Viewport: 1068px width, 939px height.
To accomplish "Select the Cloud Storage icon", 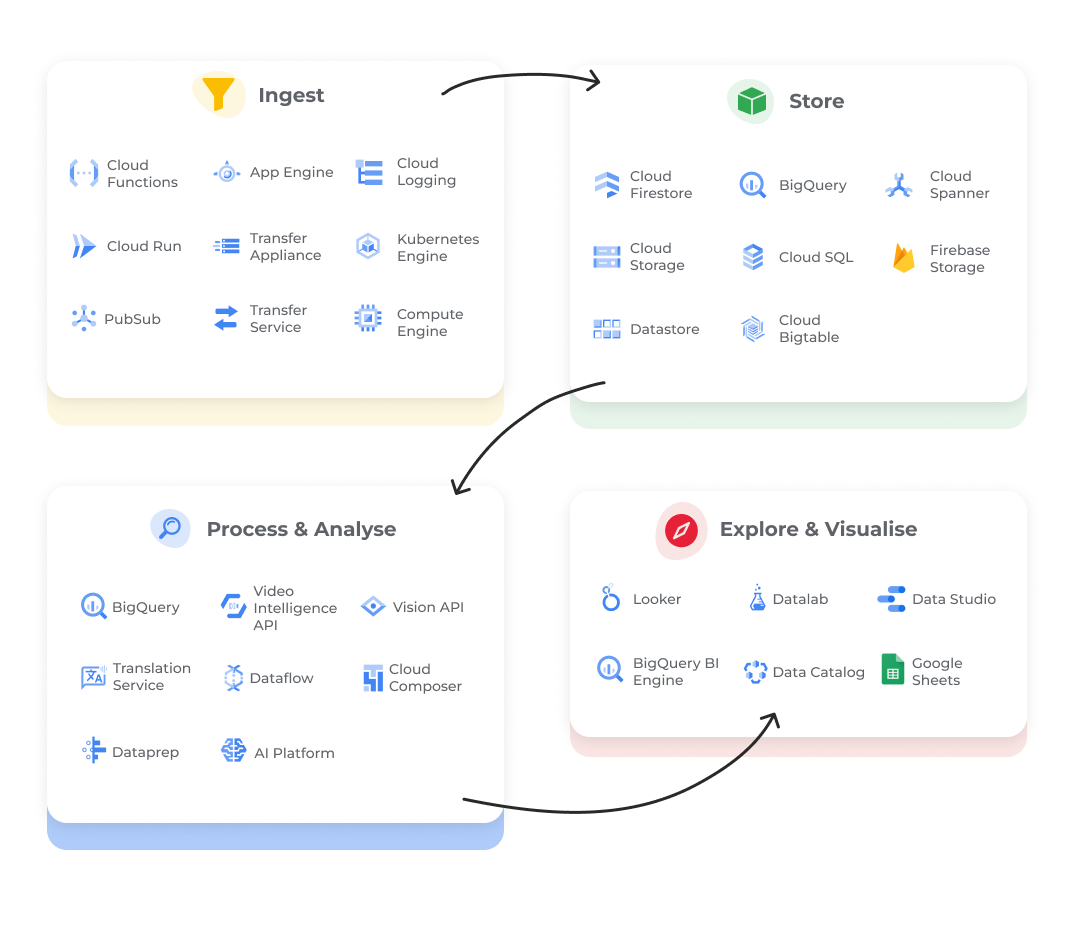I will pyautogui.click(x=607, y=257).
